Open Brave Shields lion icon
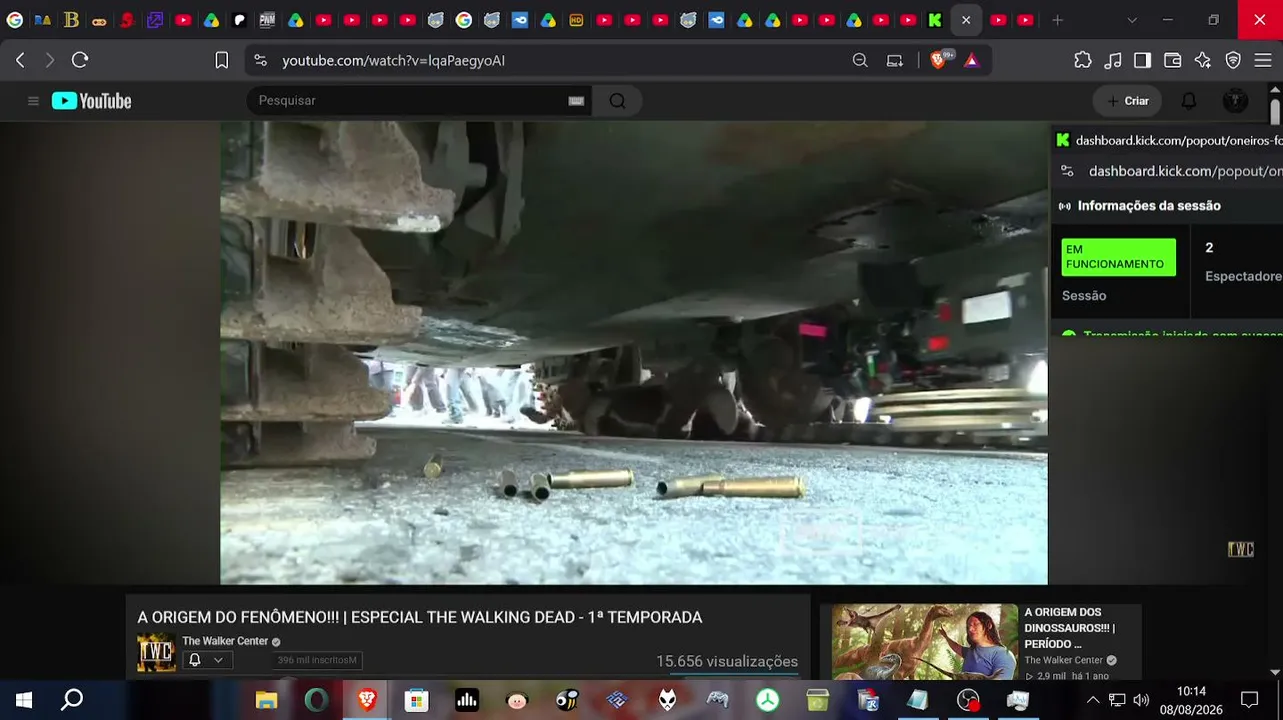Screen dimensions: 1283x720 [938, 60]
